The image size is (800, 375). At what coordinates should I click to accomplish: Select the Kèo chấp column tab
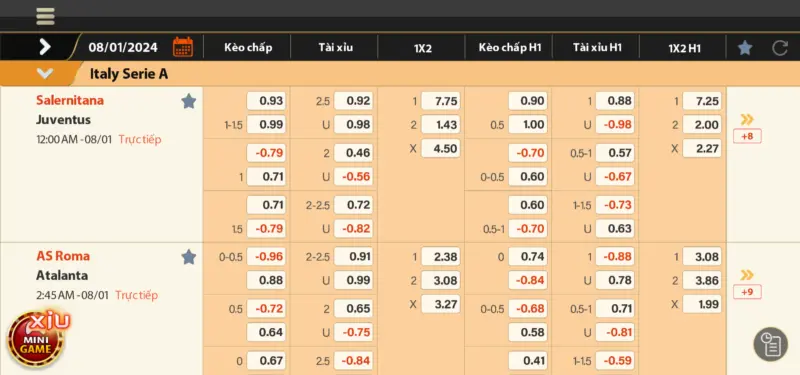point(248,48)
